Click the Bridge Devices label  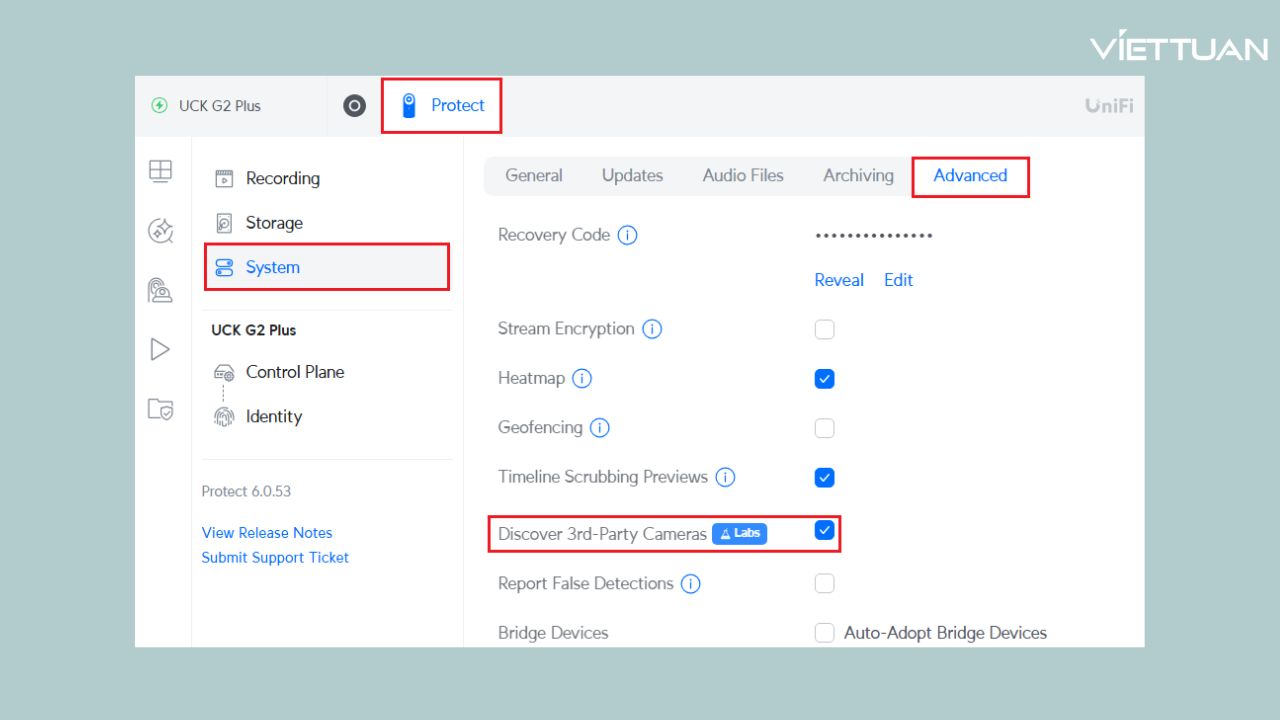pos(553,633)
